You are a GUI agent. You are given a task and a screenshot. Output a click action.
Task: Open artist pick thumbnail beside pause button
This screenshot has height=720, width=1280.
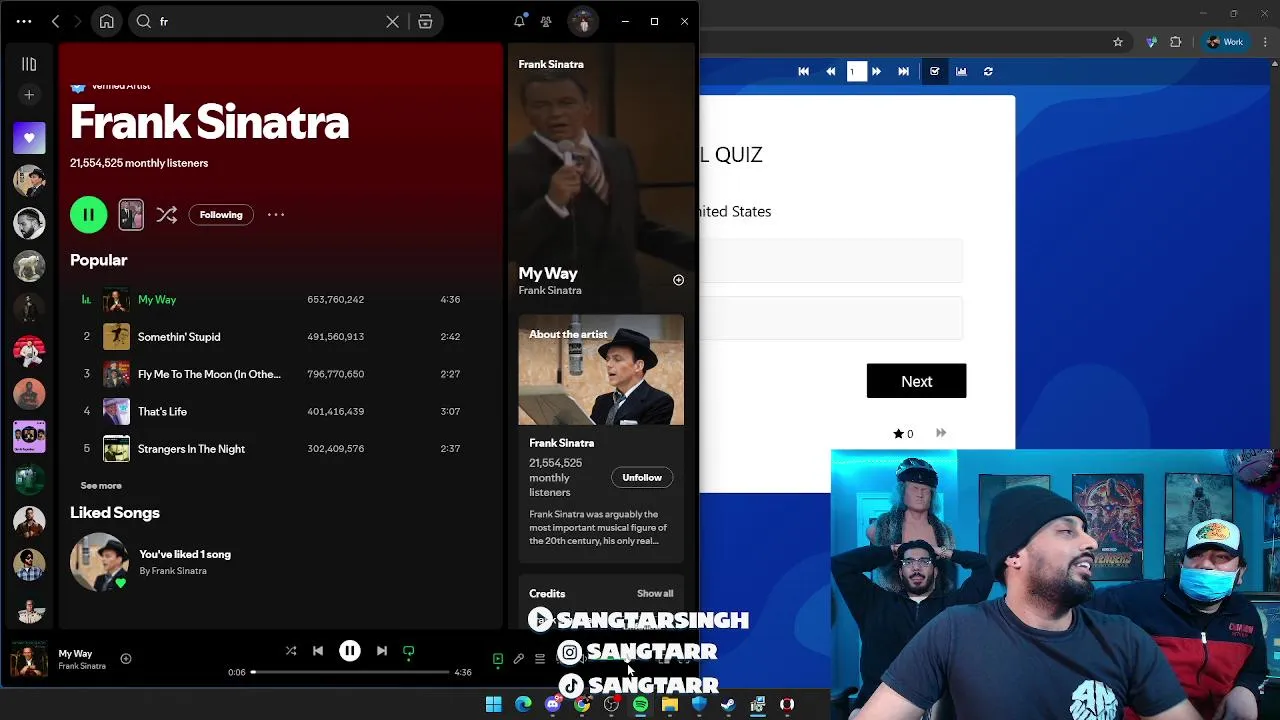coord(131,214)
